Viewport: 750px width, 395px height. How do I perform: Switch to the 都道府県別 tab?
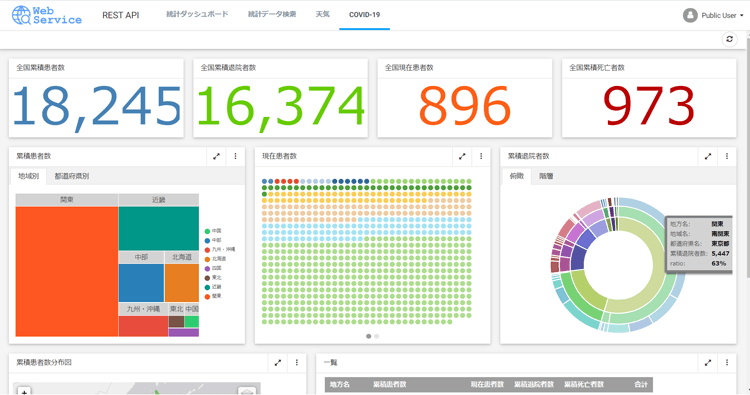(72, 176)
